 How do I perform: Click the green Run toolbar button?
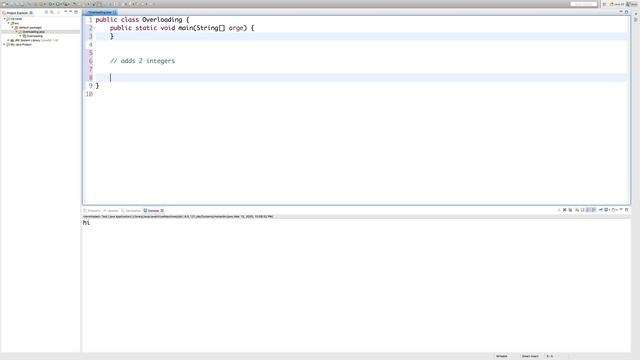[x=58, y=4]
